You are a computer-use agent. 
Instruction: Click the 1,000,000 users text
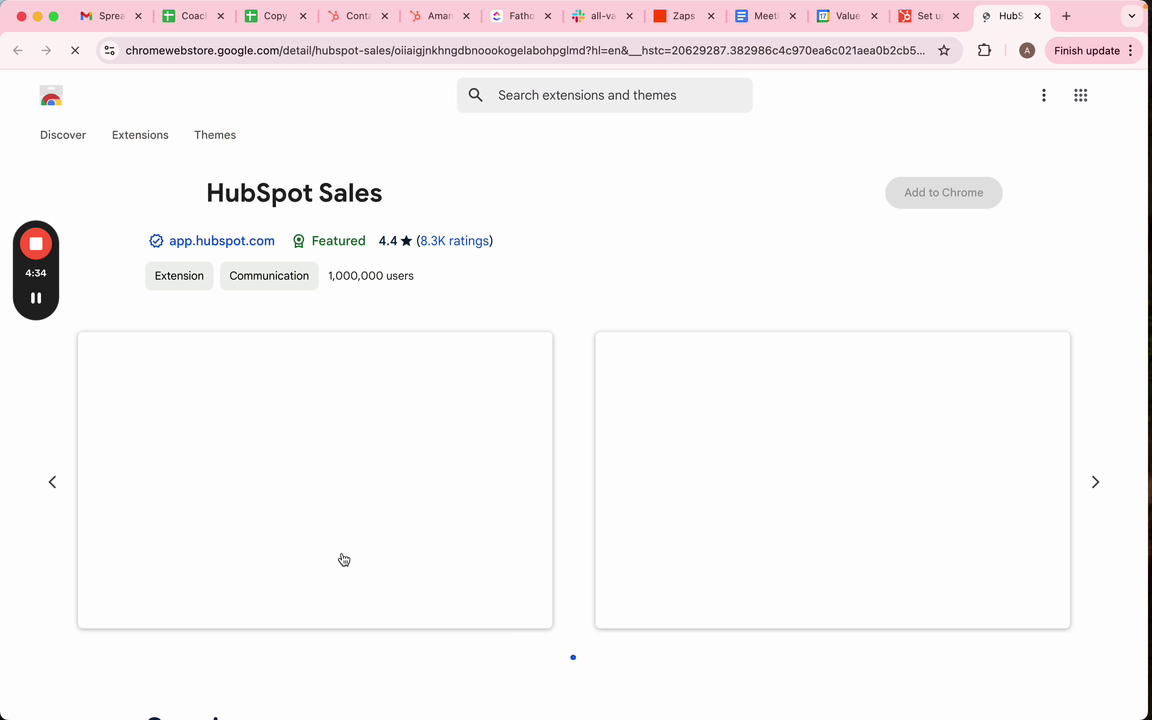click(371, 276)
